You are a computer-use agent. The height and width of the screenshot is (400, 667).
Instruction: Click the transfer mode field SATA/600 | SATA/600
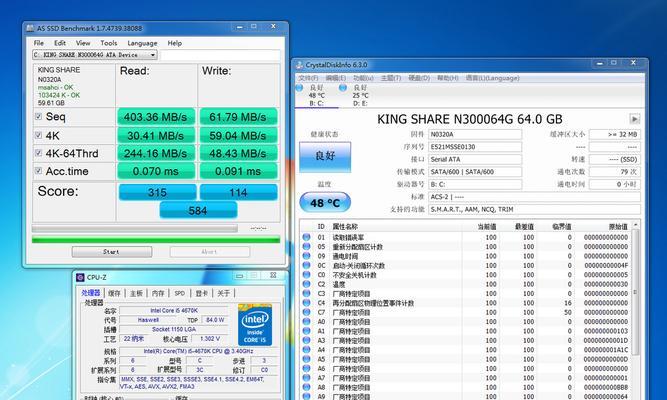coord(475,172)
